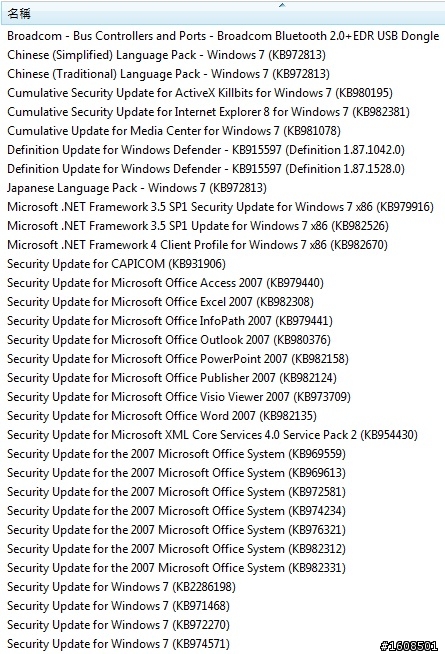Select 2007 Office System update KB974234
Viewport: 445px width, 654px height.
coord(176,511)
